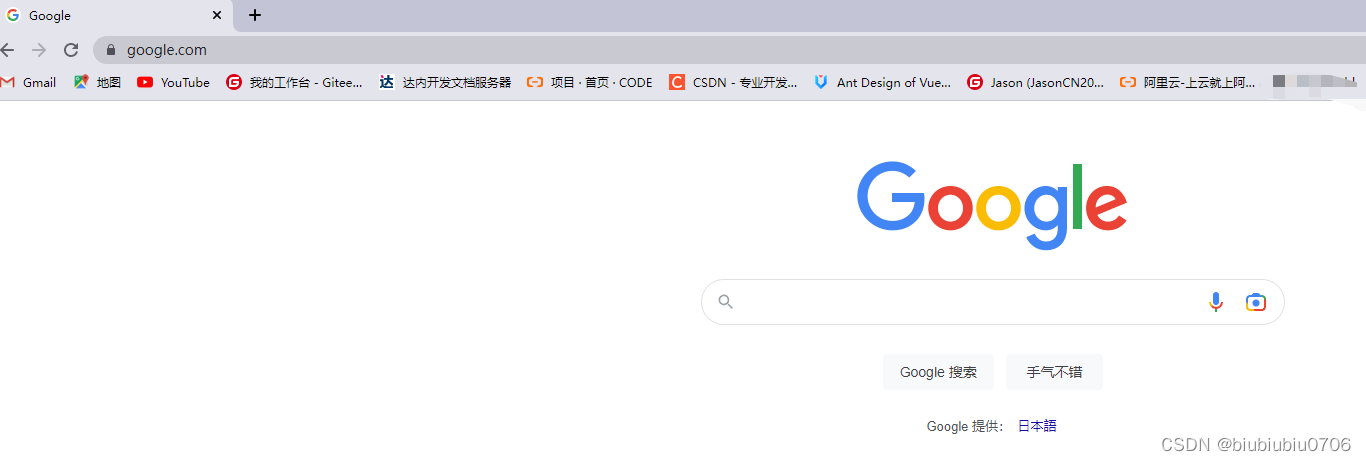Open the Gmail bookmark

pos(28,83)
